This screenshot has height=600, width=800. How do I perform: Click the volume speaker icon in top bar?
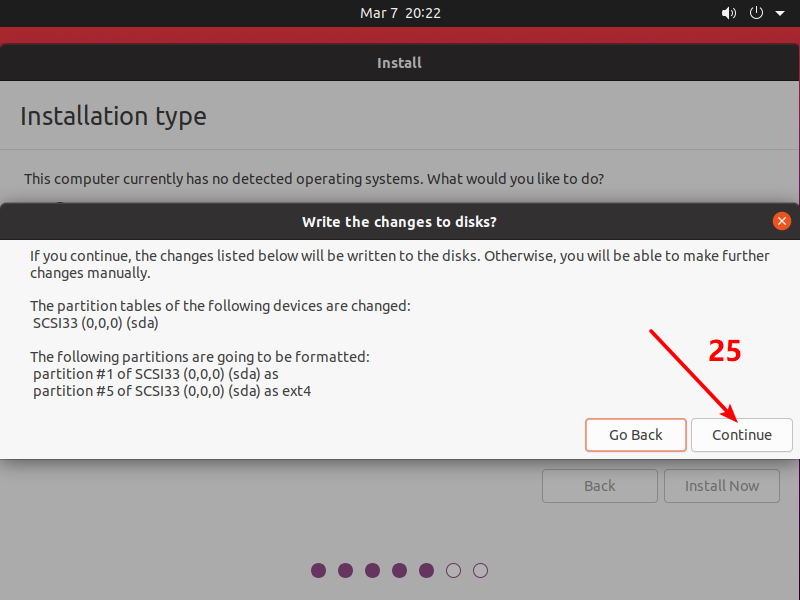click(x=727, y=14)
